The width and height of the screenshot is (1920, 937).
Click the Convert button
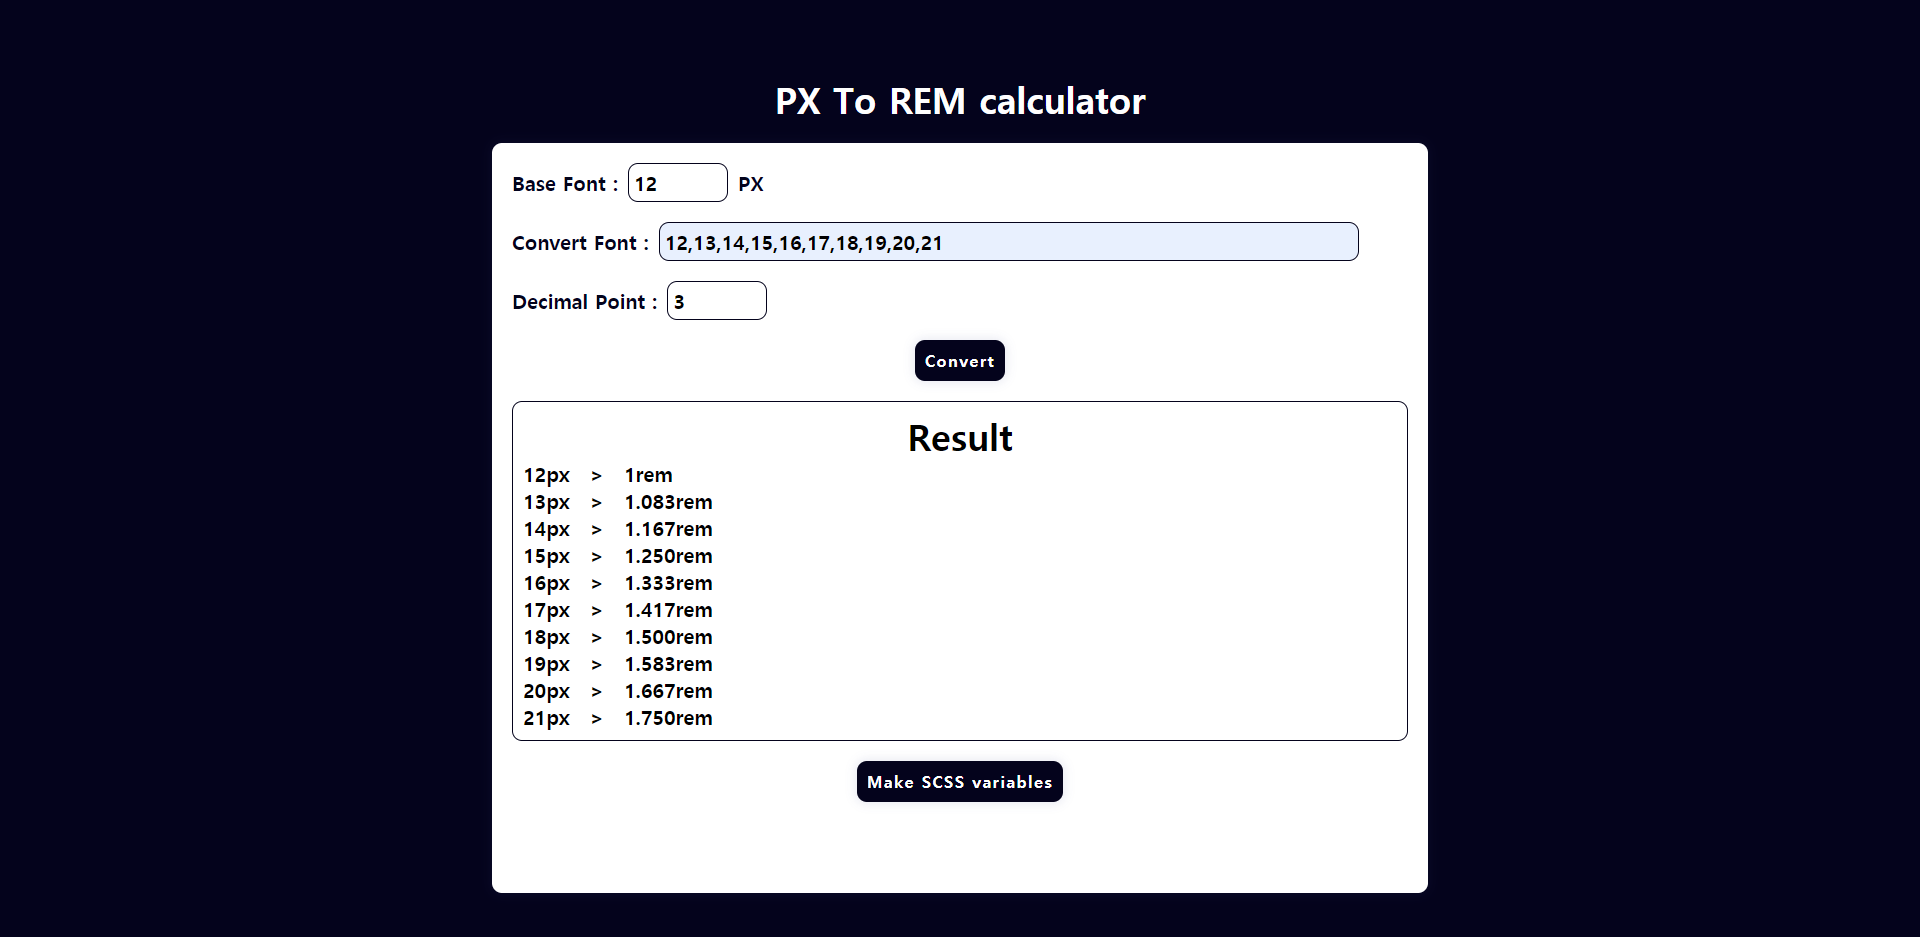pos(959,360)
